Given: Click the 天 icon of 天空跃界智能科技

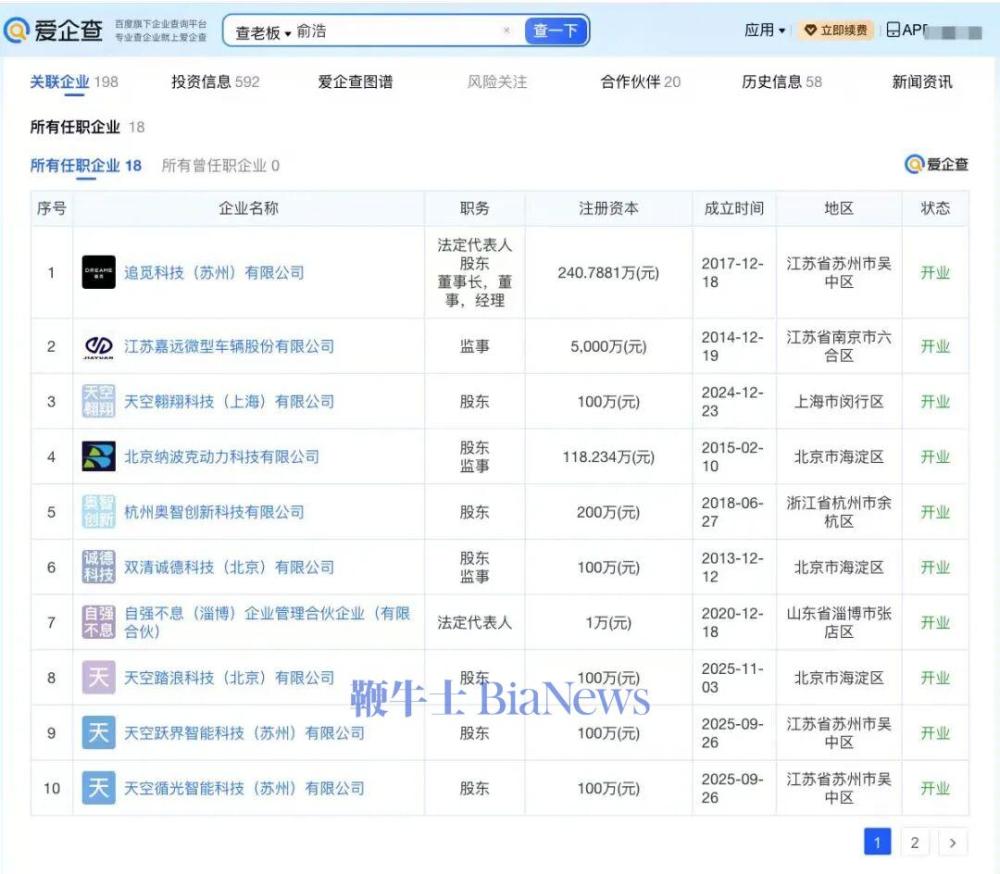Looking at the screenshot, I should pos(99,733).
